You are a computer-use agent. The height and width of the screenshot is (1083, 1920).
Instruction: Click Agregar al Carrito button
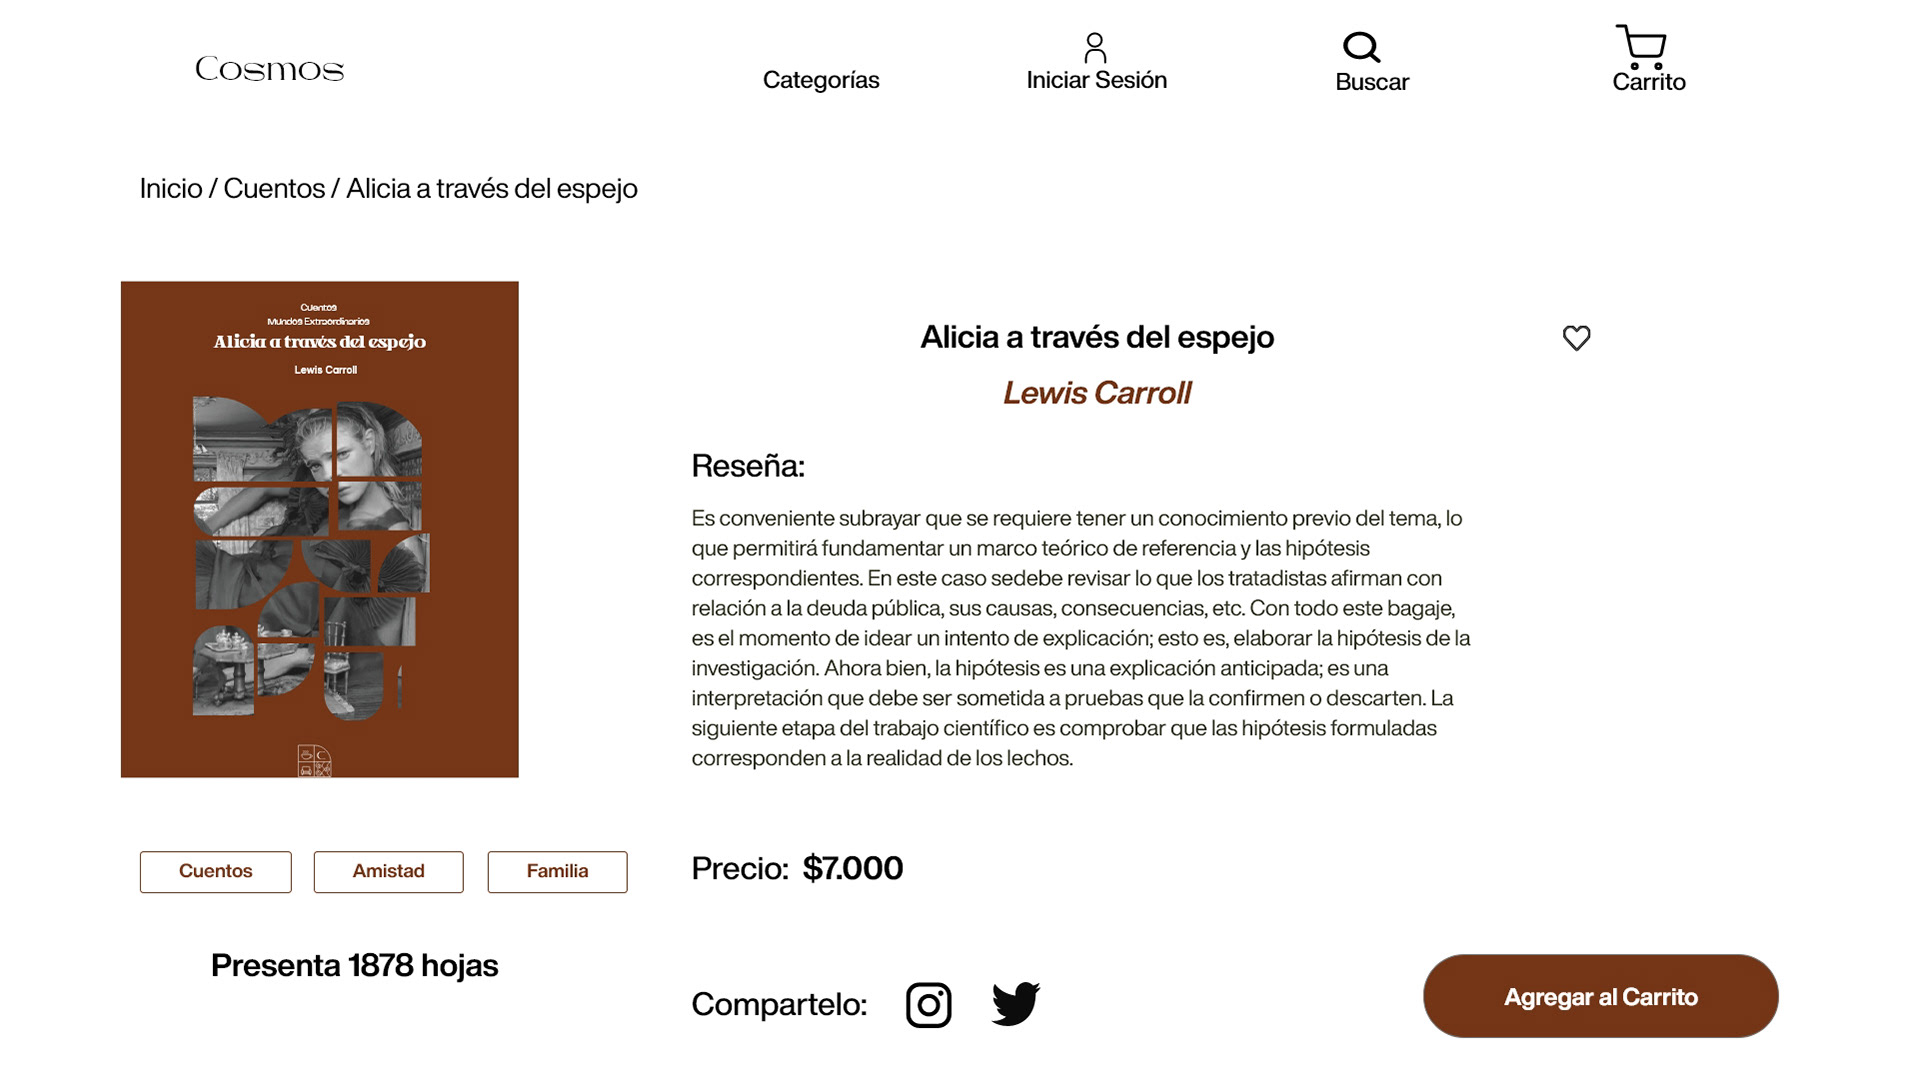click(1601, 996)
